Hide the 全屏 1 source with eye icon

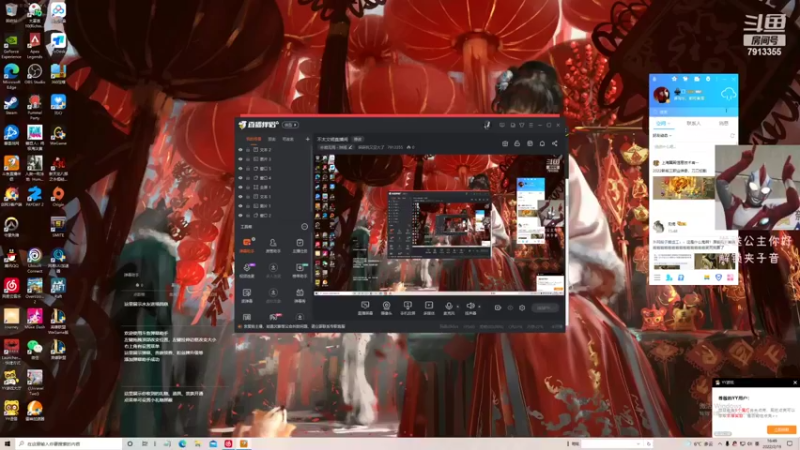click(240, 187)
